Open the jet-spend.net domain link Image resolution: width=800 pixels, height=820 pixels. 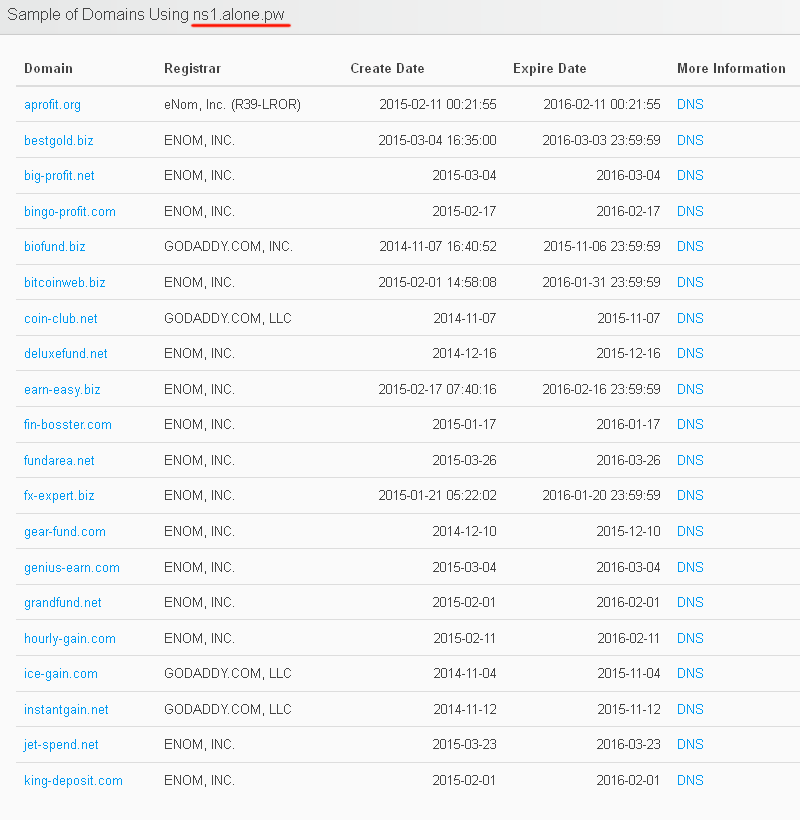pyautogui.click(x=61, y=744)
